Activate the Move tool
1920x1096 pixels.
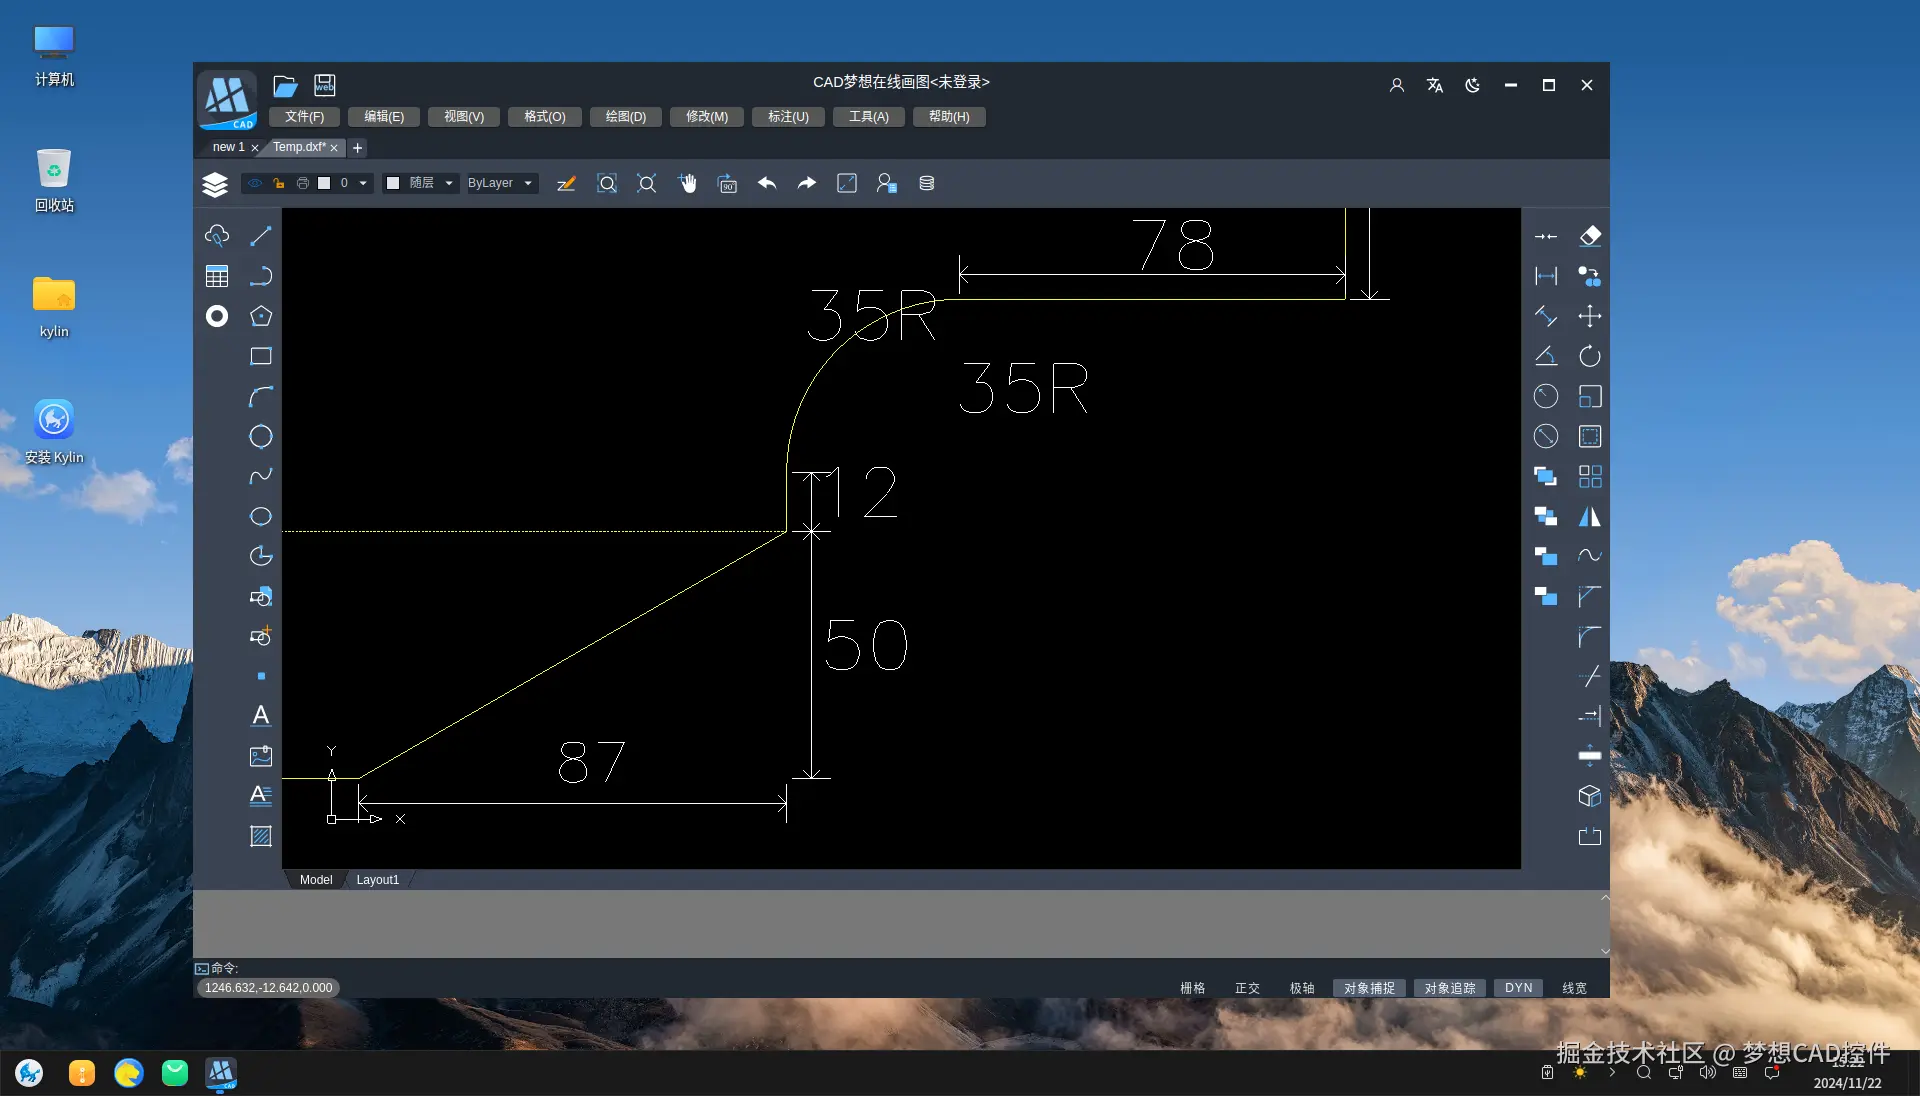(1590, 316)
